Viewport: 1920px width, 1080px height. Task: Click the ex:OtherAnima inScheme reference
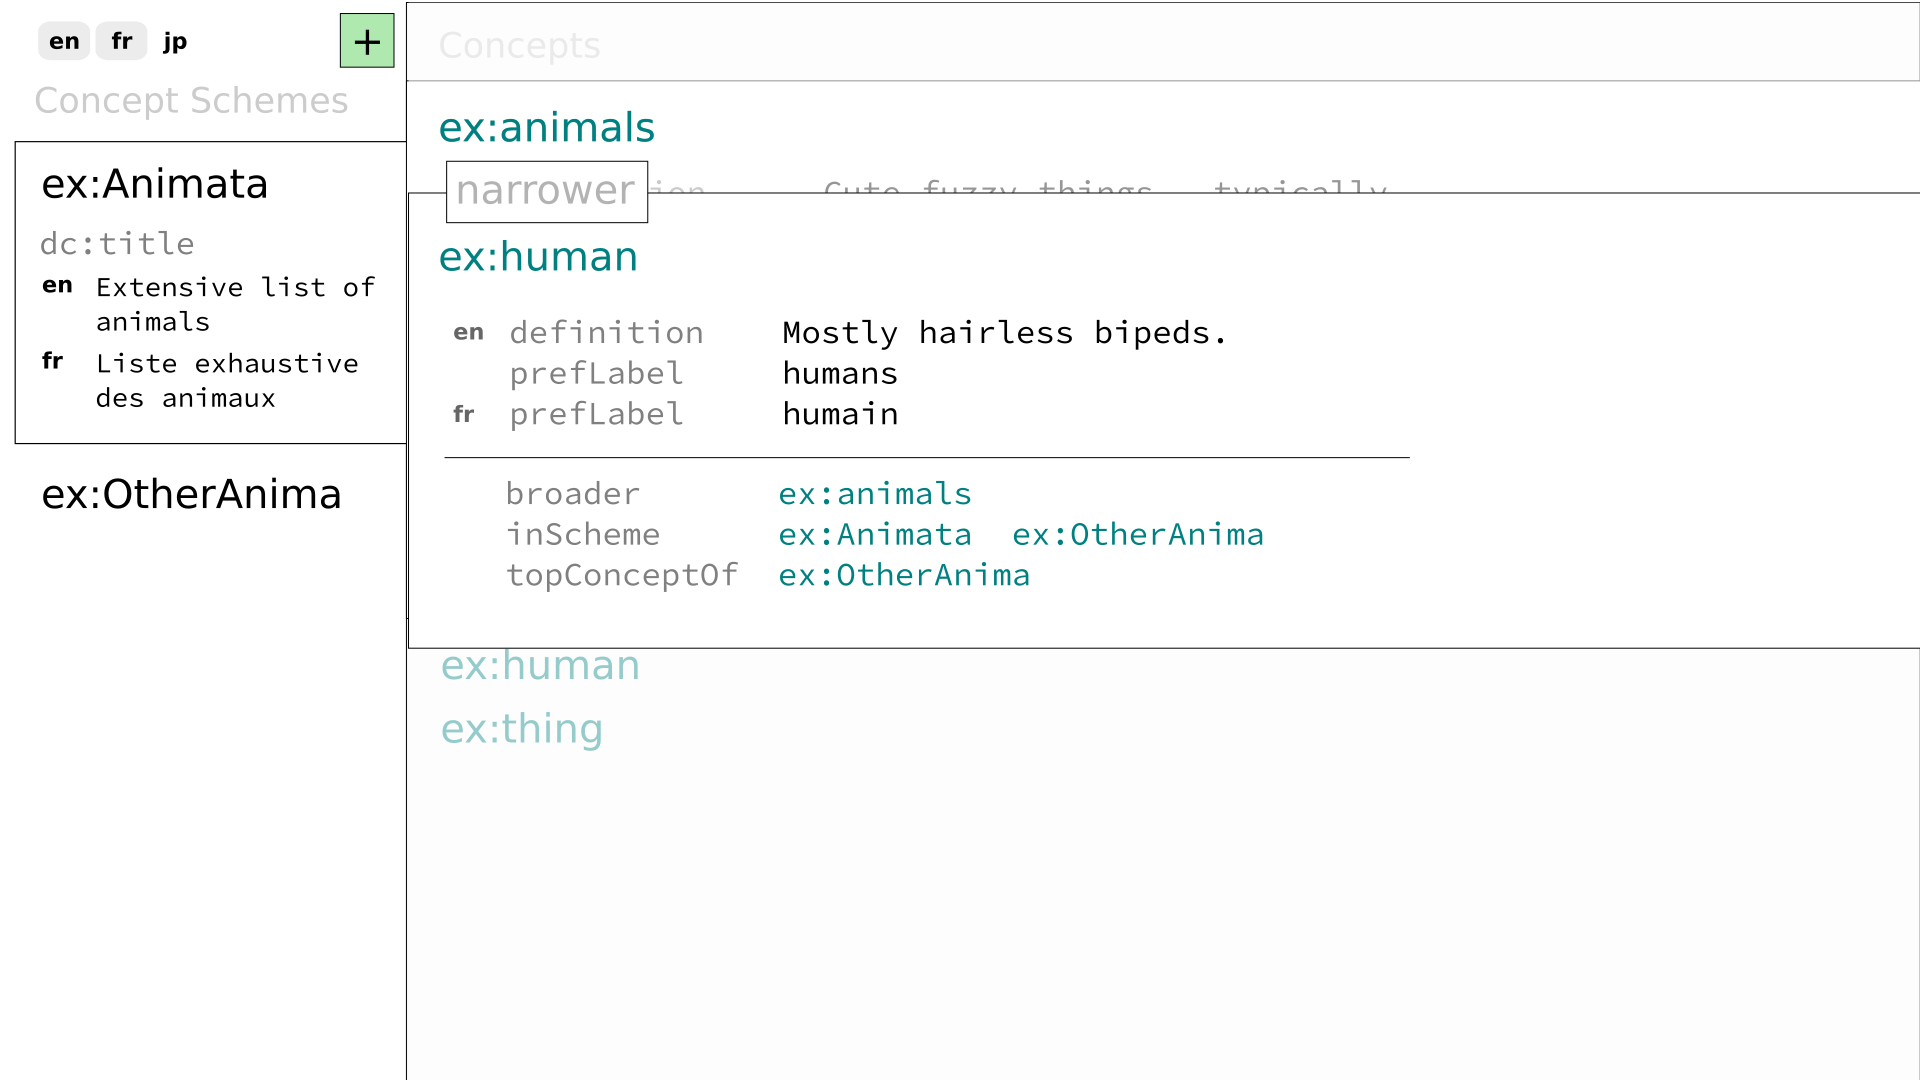pyautogui.click(x=1137, y=534)
